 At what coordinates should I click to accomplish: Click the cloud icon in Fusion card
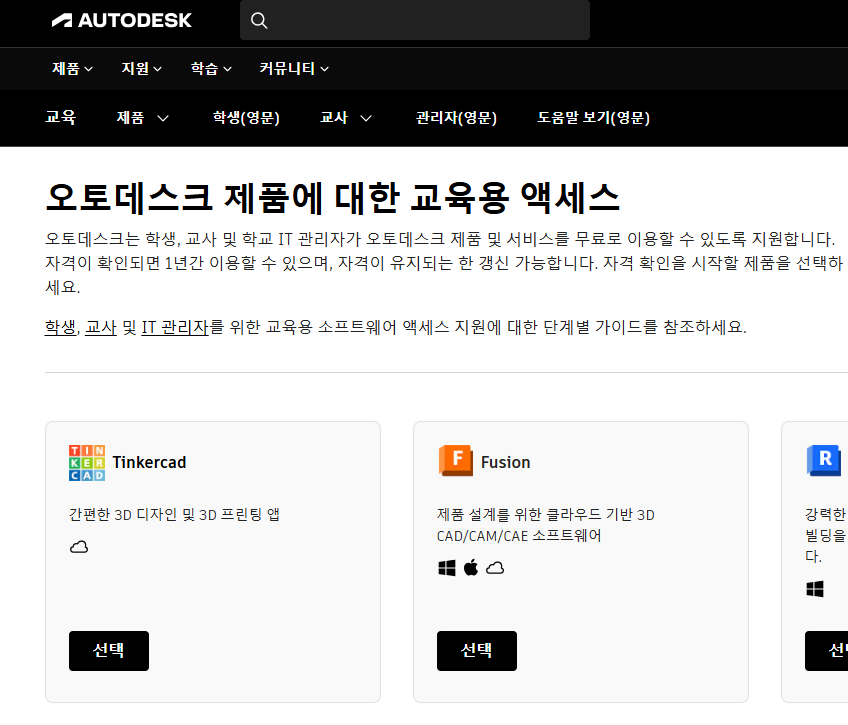click(x=495, y=568)
